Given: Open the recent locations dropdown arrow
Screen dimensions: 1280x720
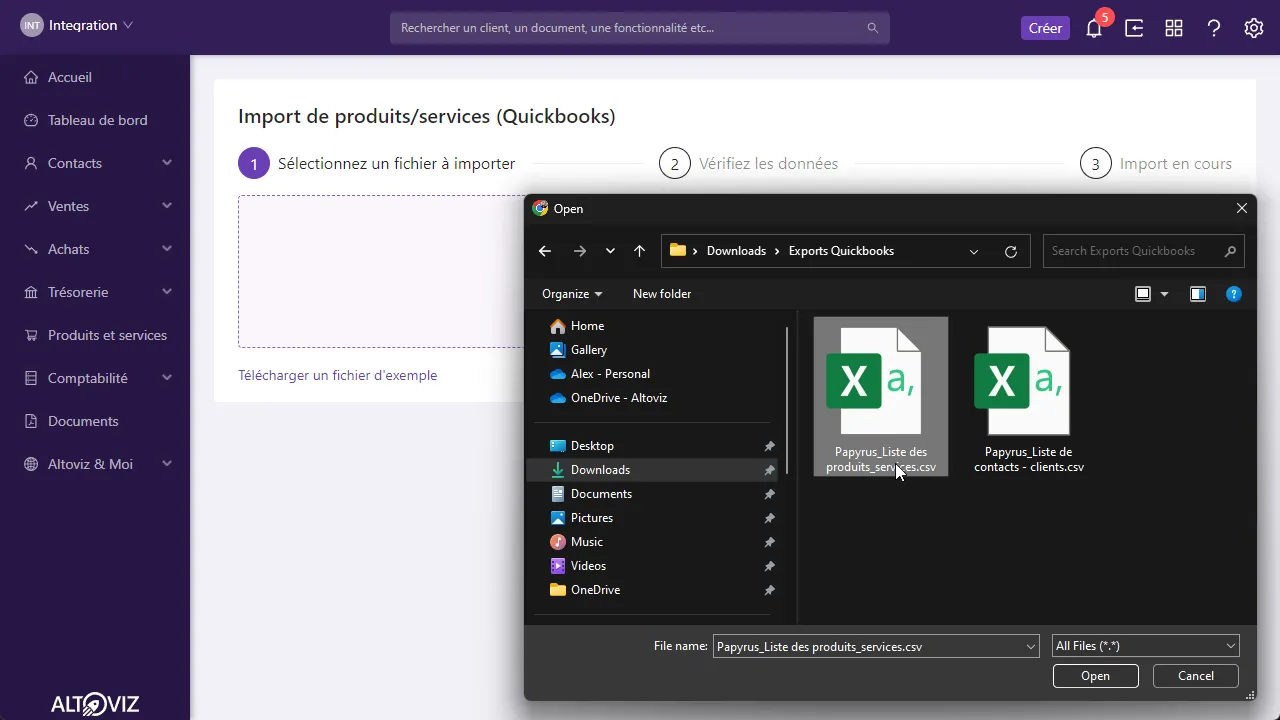Looking at the screenshot, I should (x=610, y=251).
